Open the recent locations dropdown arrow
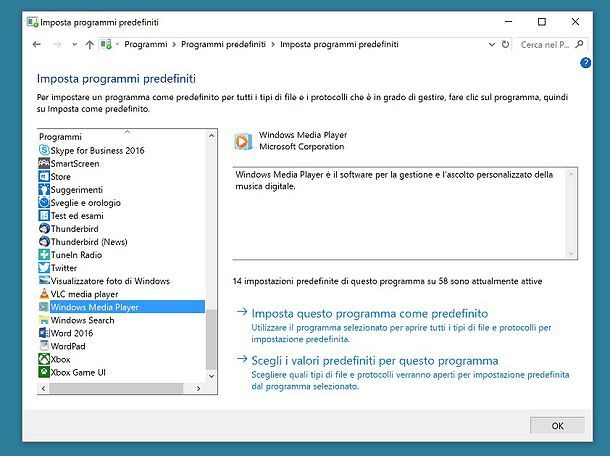 click(x=74, y=44)
